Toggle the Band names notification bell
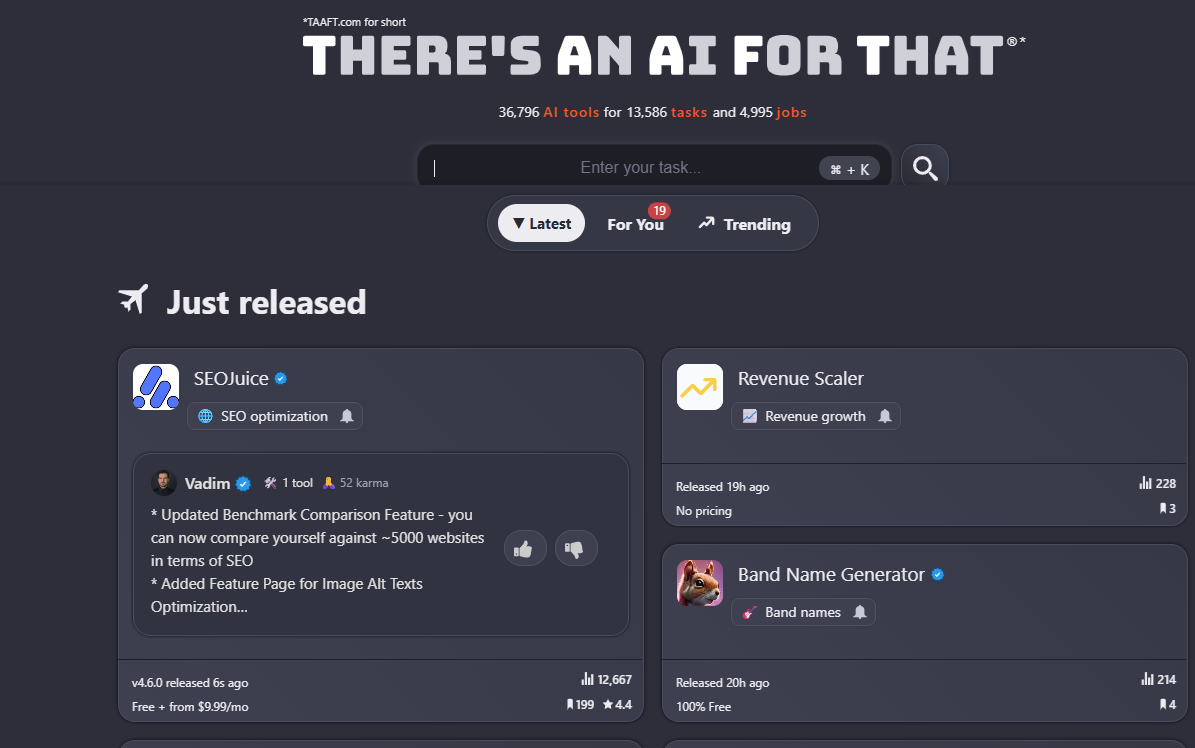 pos(860,612)
